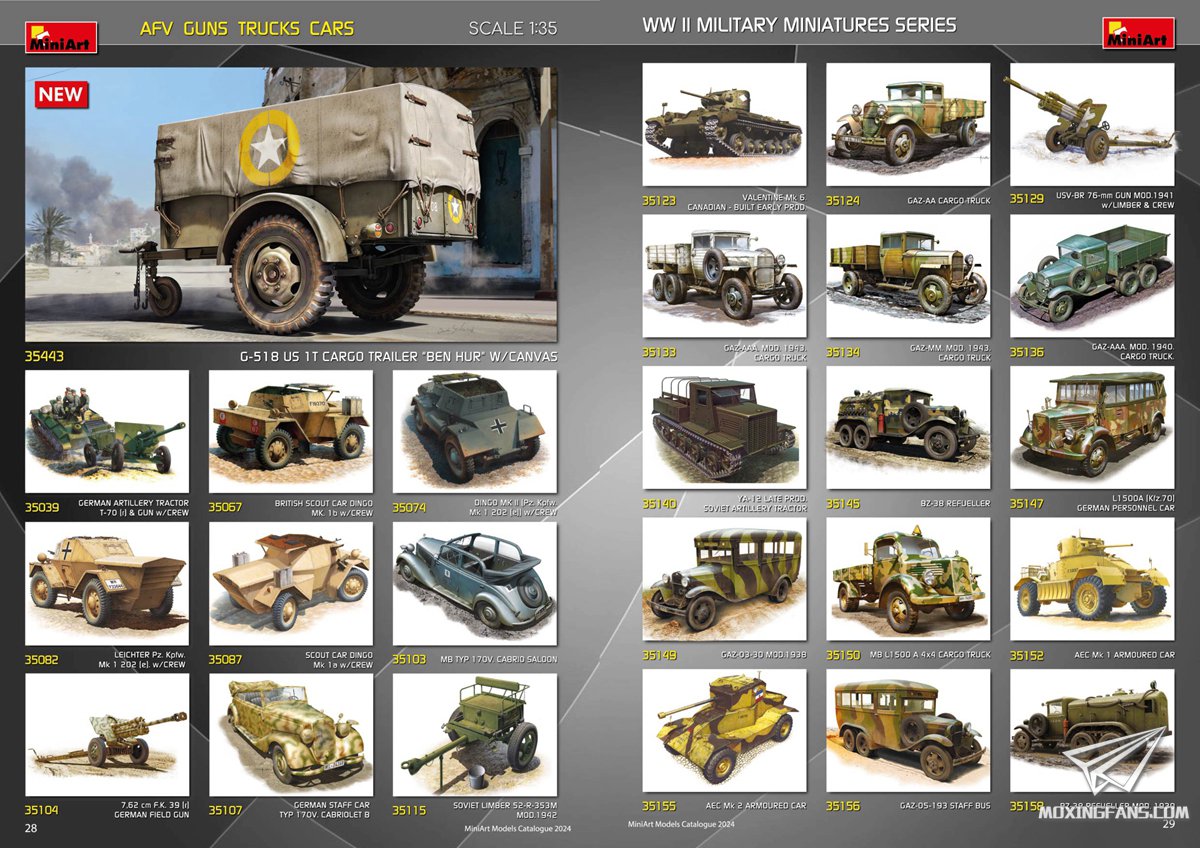Select the AEC Mk 2 Armoured Car image
This screenshot has width=1200, height=848.
pyautogui.click(x=724, y=730)
